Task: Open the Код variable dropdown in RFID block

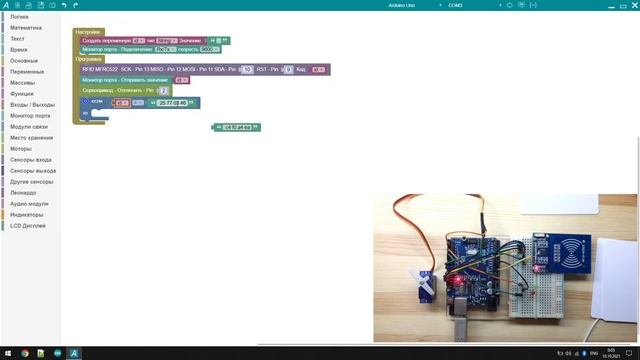Action: tap(318, 69)
